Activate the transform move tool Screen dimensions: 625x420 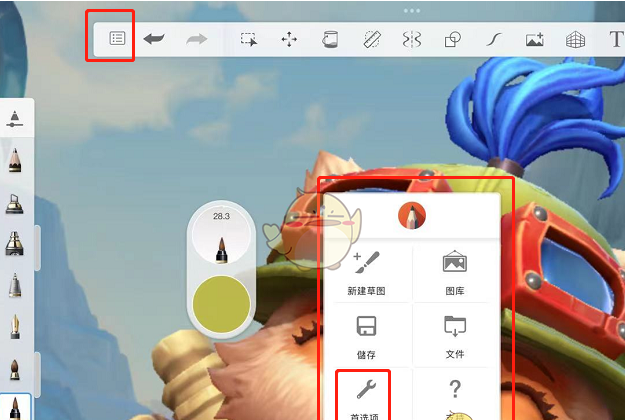pyautogui.click(x=289, y=39)
